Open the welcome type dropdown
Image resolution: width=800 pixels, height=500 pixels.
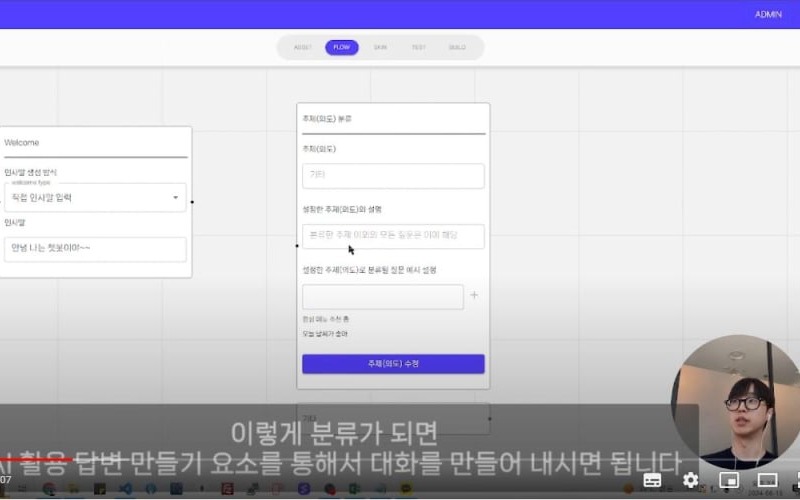click(95, 198)
